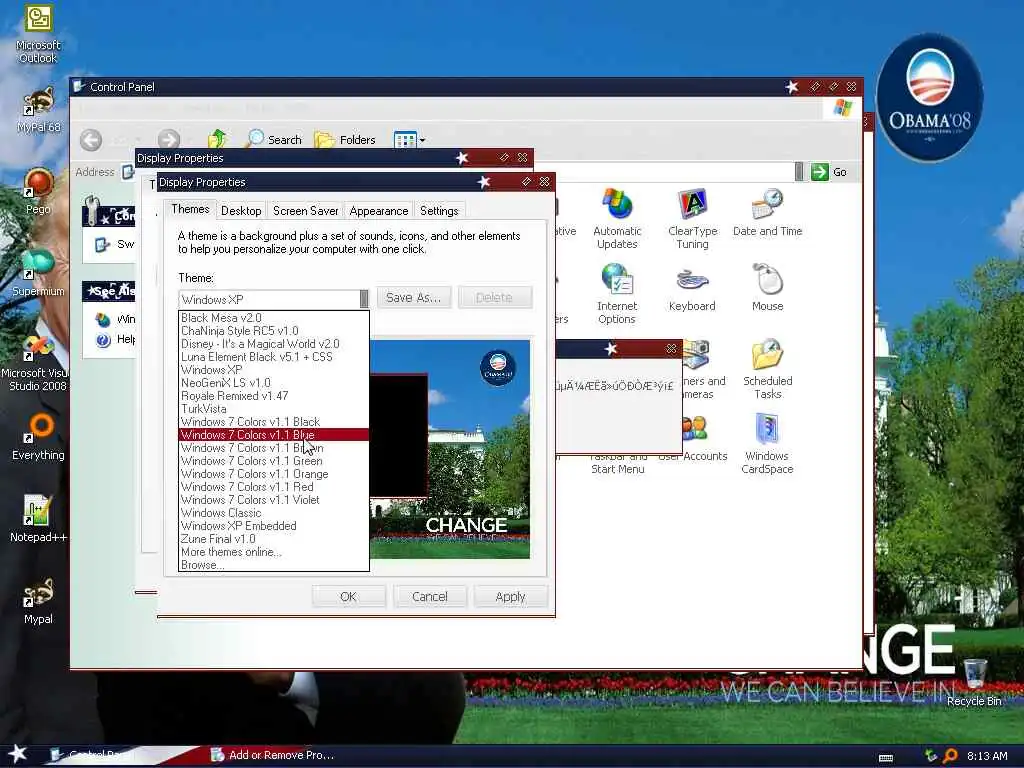1024x768 pixels.
Task: Select Windows 7 Colors v1.1 Violet
Action: tap(274, 500)
